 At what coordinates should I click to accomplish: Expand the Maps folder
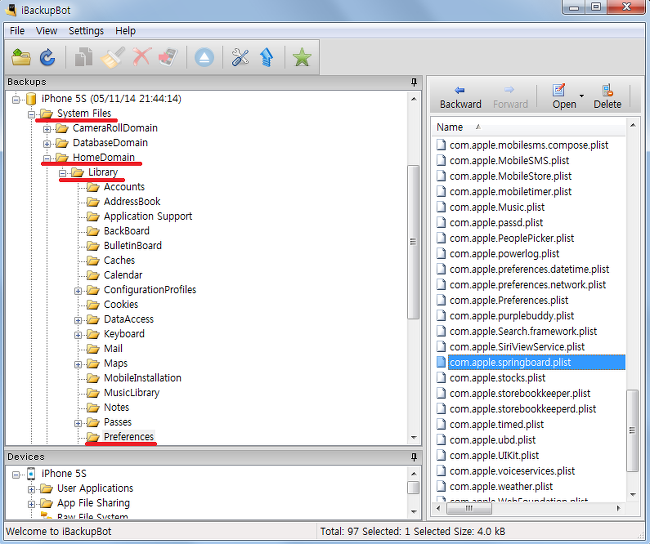coord(78,364)
